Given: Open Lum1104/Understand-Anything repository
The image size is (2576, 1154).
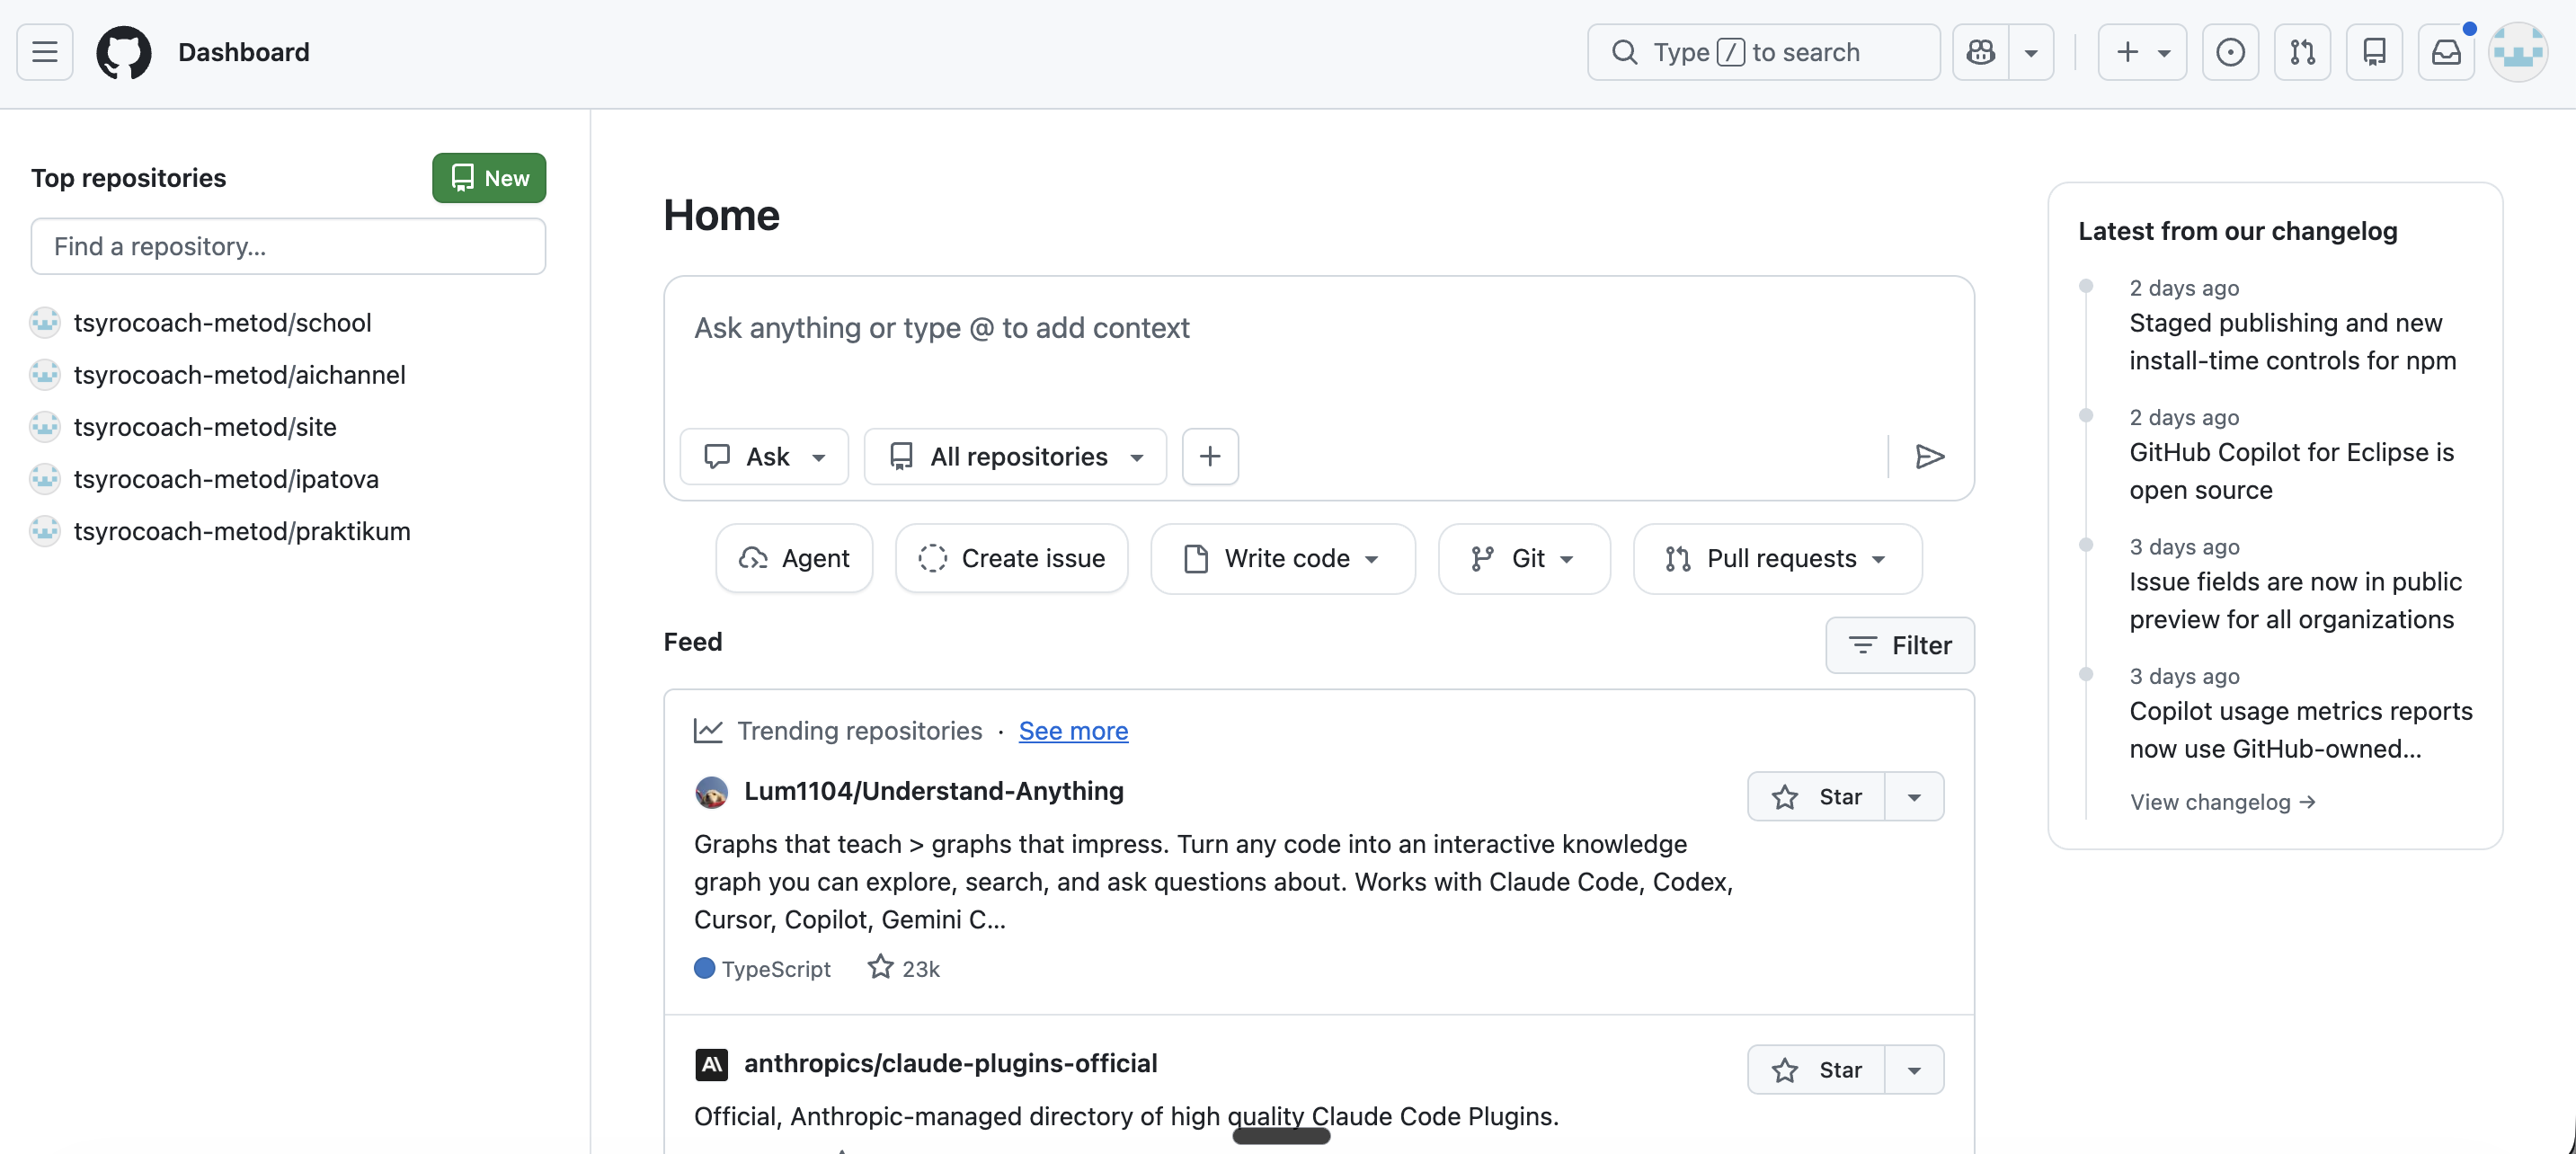Looking at the screenshot, I should 934,790.
